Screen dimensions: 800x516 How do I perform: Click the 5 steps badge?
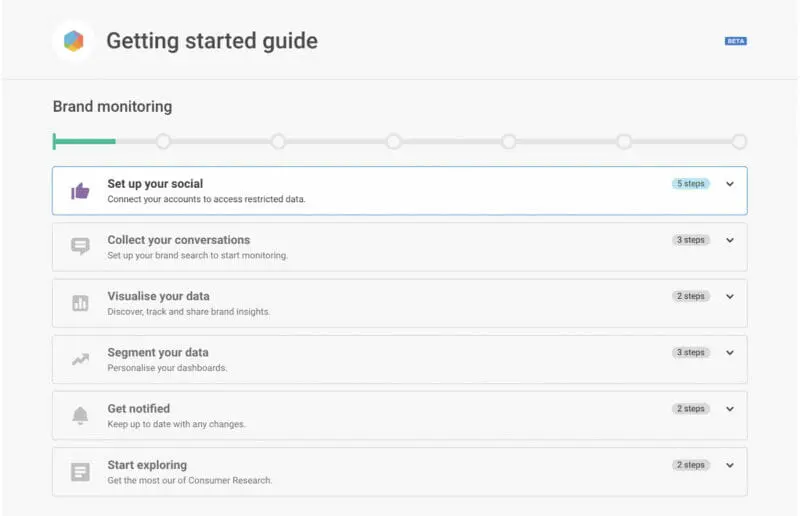pyautogui.click(x=690, y=184)
